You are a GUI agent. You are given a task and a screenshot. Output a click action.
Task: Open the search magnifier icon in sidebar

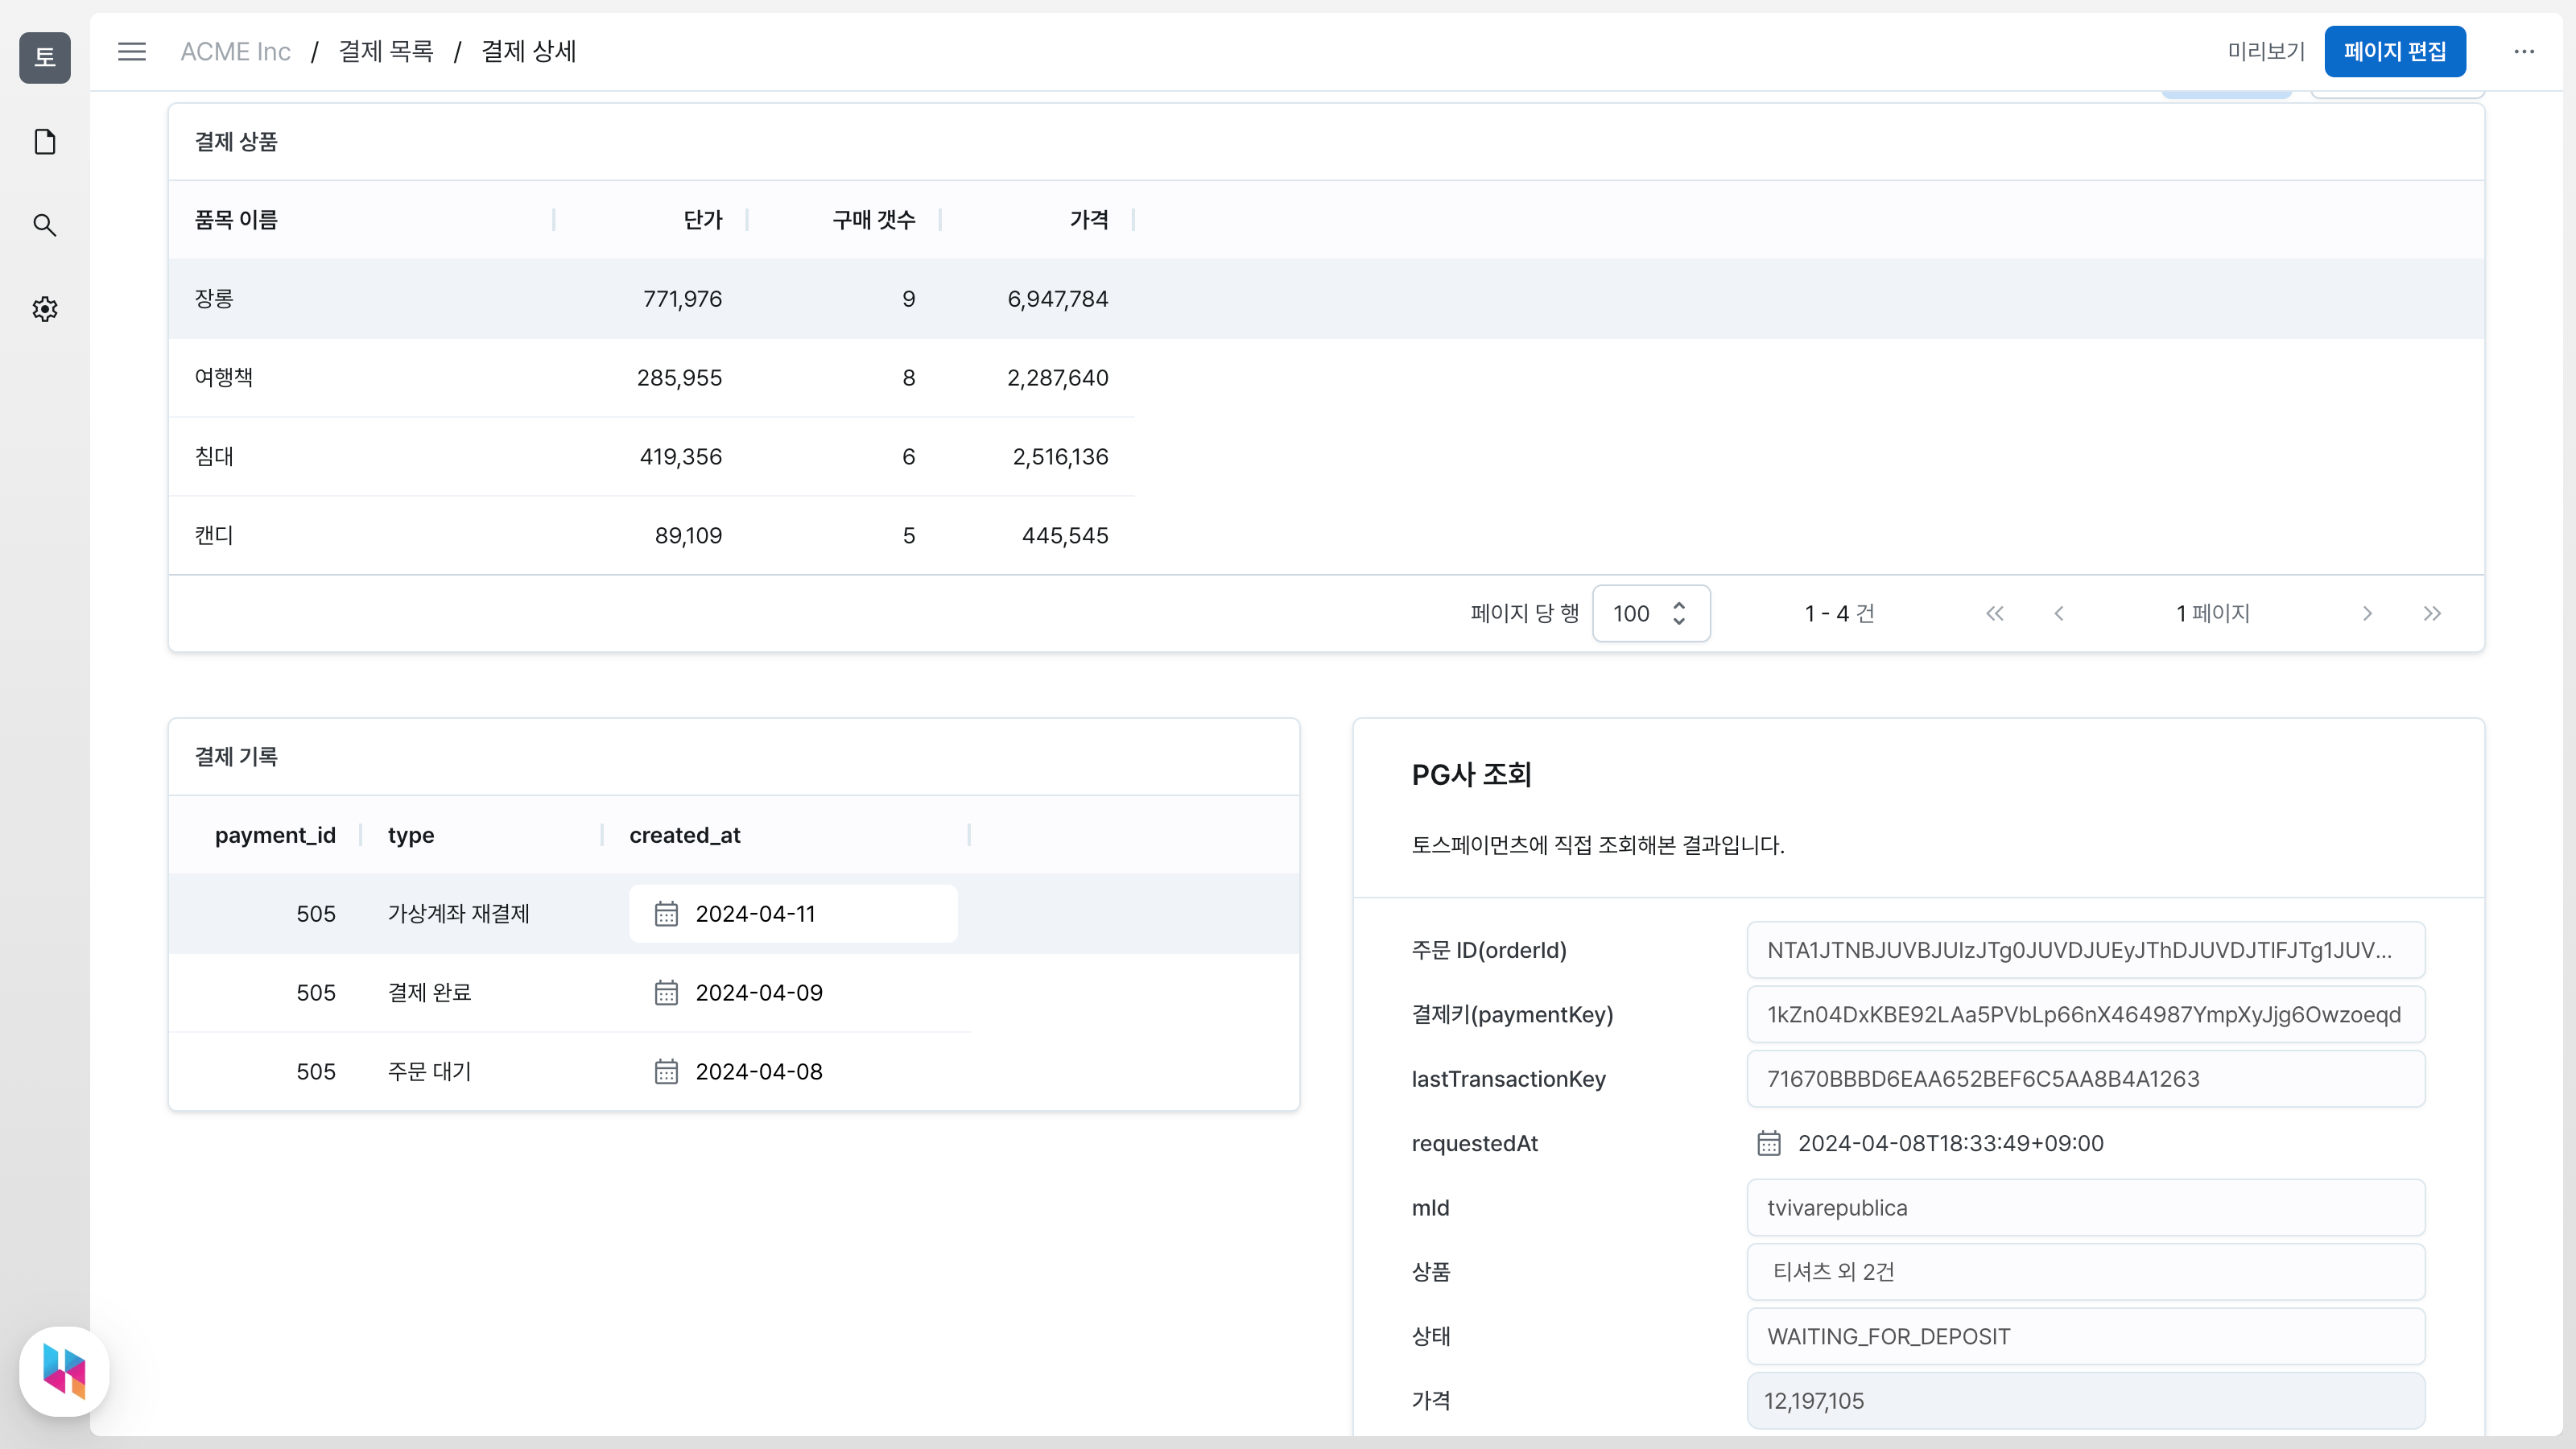(x=45, y=225)
